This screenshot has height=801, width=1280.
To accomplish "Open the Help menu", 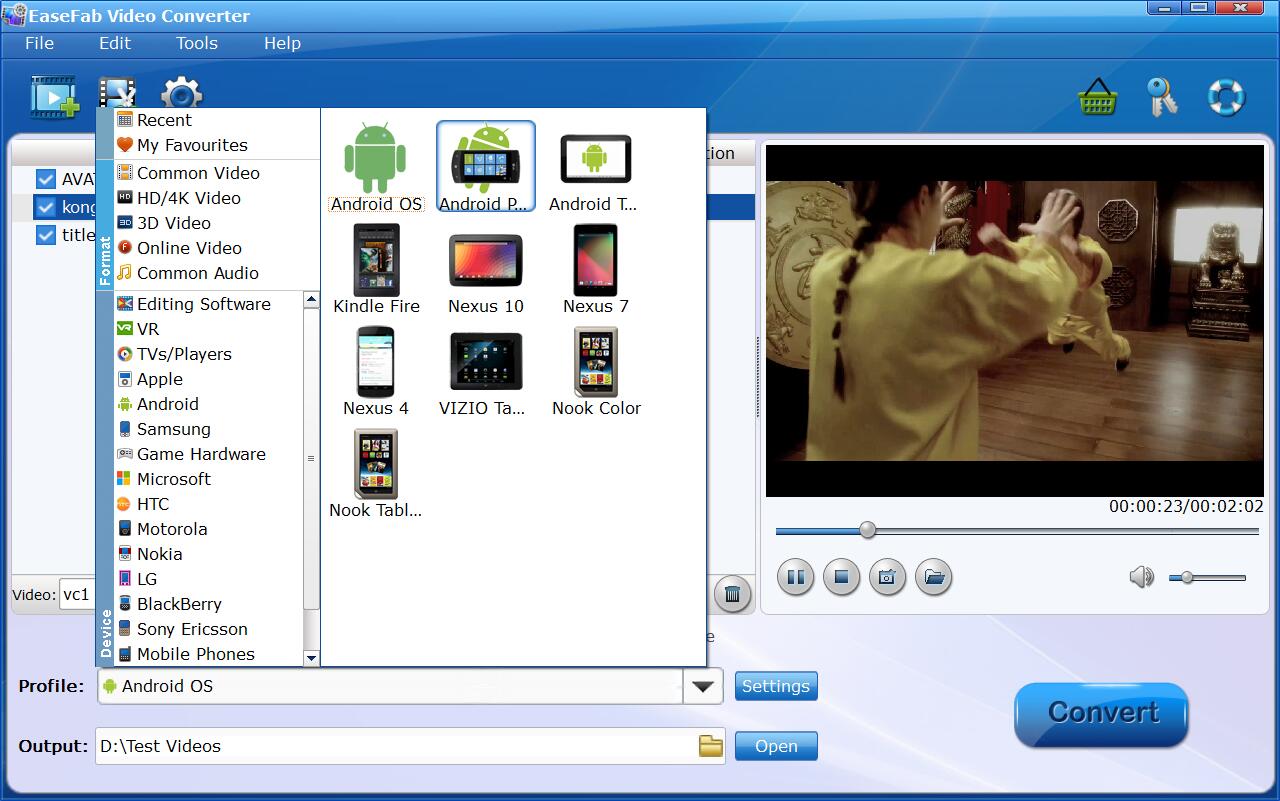I will pos(282,43).
